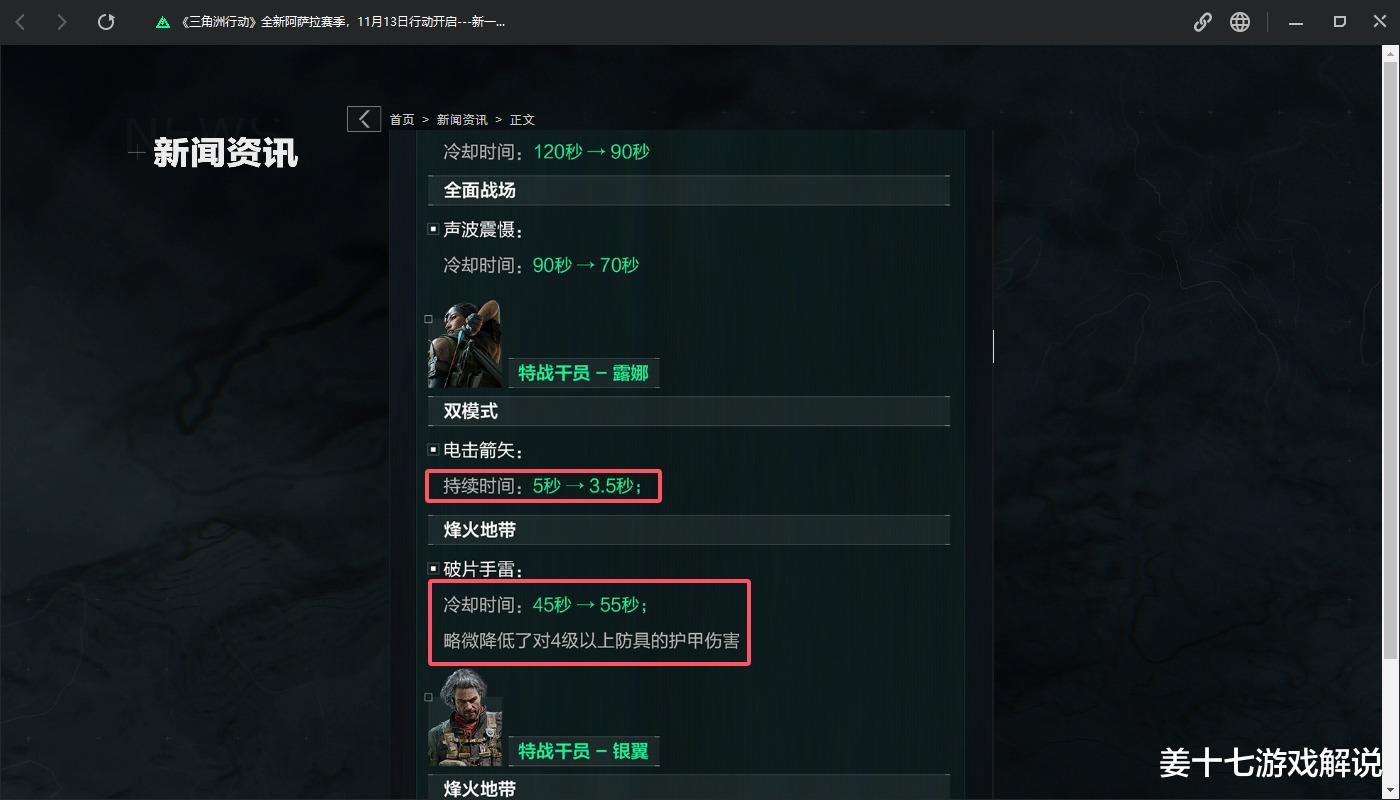The width and height of the screenshot is (1400, 800).
Task: Click 露娜 operator portrait thumbnail
Action: tap(465, 343)
